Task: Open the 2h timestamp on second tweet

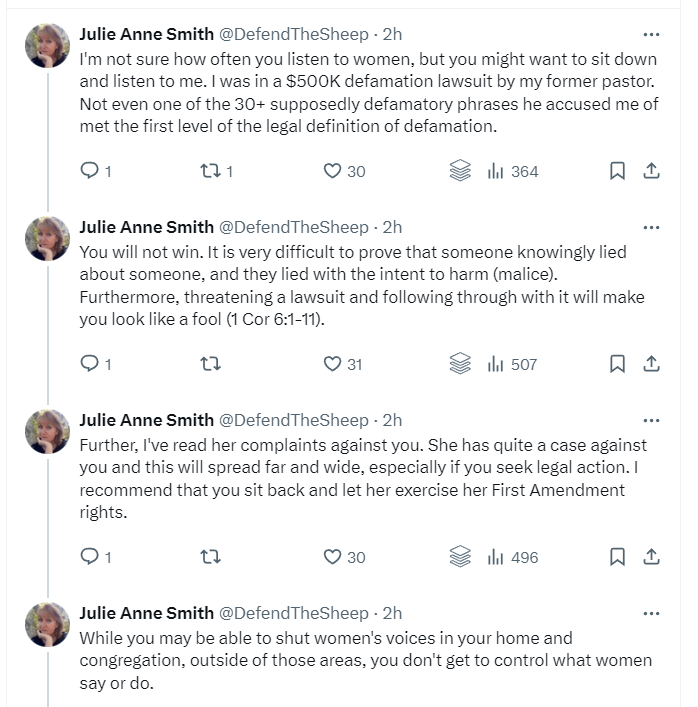Action: [392, 227]
